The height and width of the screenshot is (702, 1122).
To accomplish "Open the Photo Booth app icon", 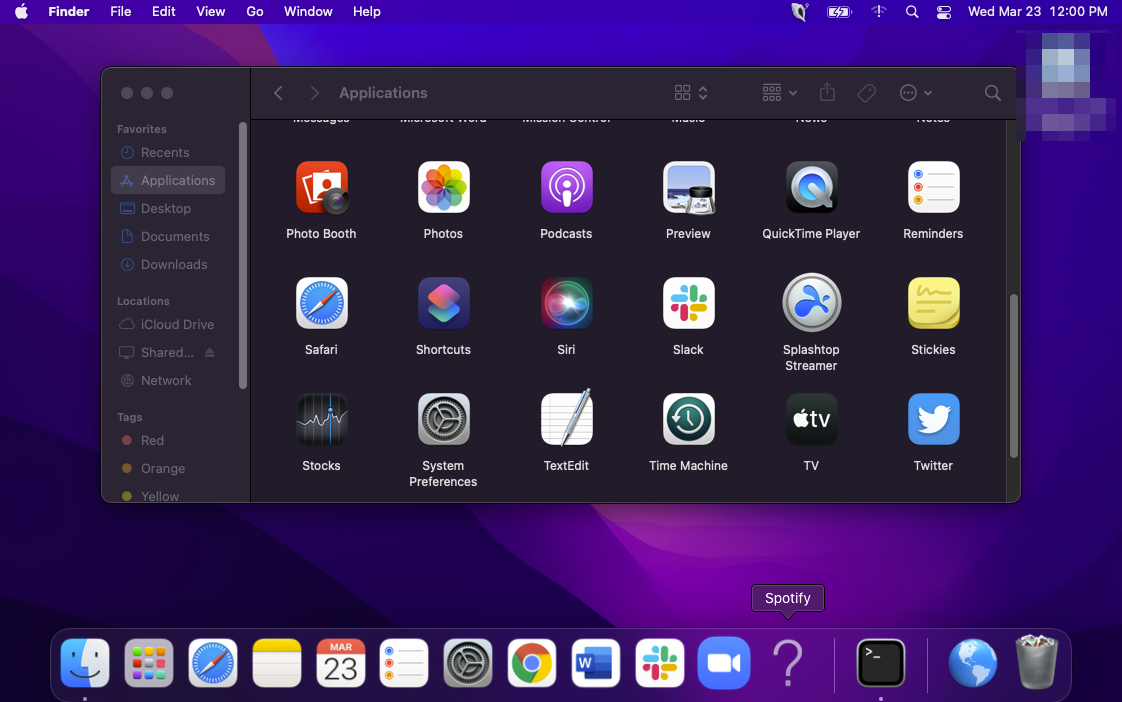I will coord(321,187).
